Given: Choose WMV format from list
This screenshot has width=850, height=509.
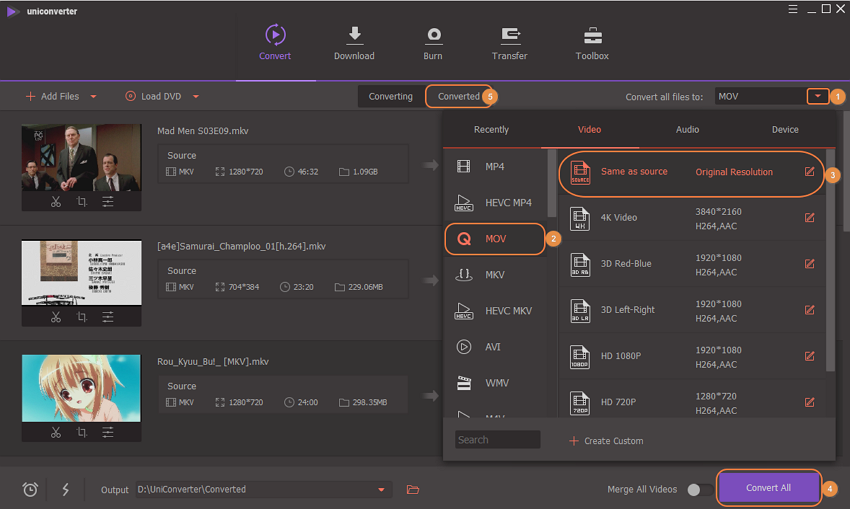Looking at the screenshot, I should coord(495,383).
